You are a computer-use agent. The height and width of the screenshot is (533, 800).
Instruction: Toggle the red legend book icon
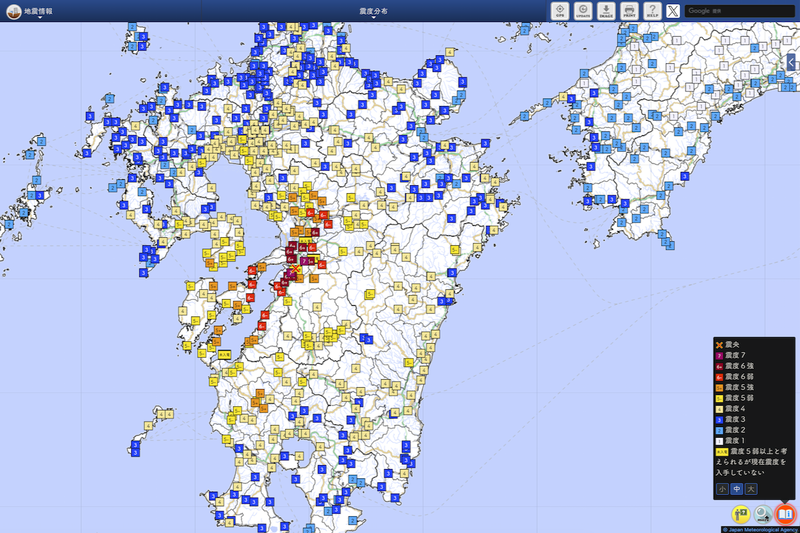coord(785,514)
